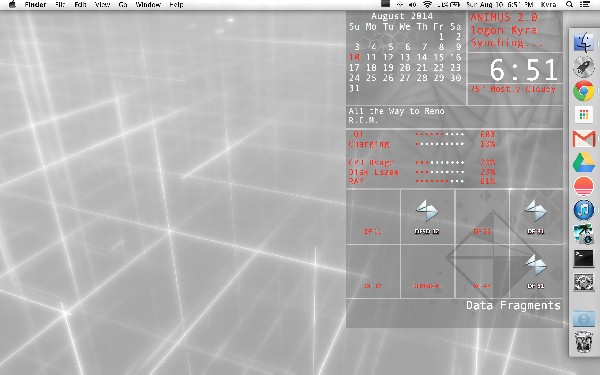Click the Disk Usage dot bar

440,172
